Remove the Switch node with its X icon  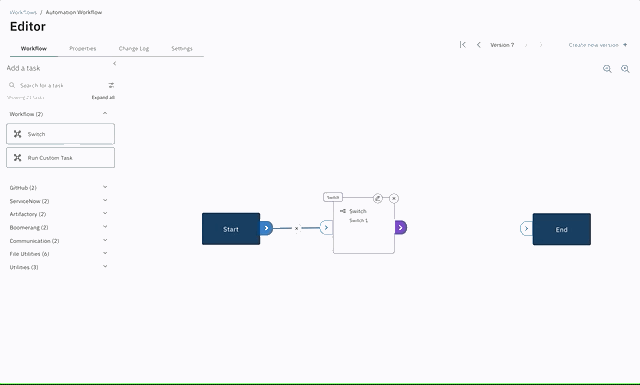click(x=394, y=198)
